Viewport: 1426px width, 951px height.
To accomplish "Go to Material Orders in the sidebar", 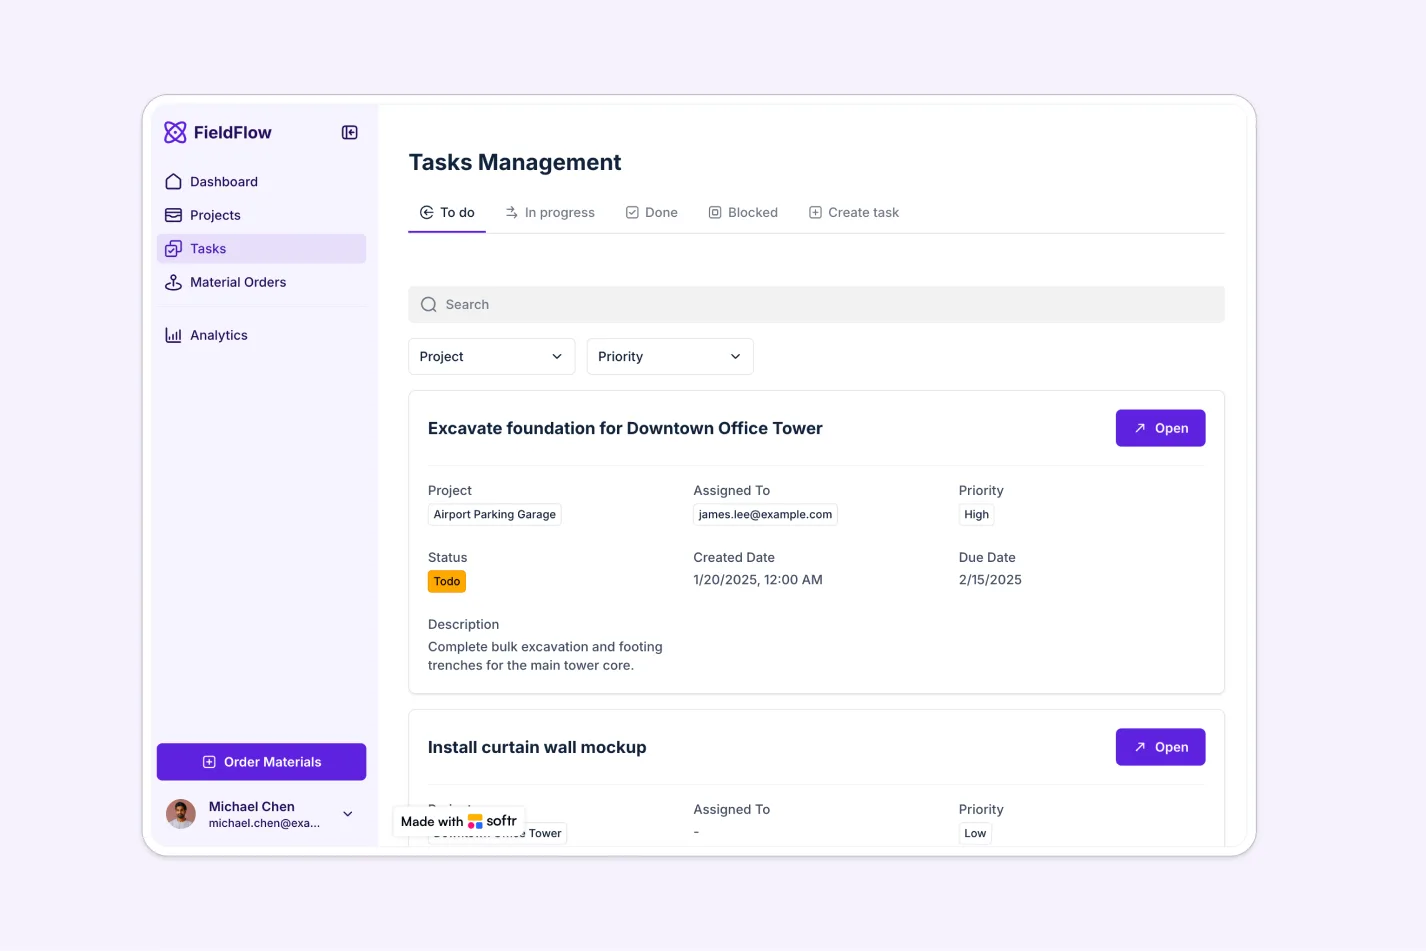I will tap(261, 282).
